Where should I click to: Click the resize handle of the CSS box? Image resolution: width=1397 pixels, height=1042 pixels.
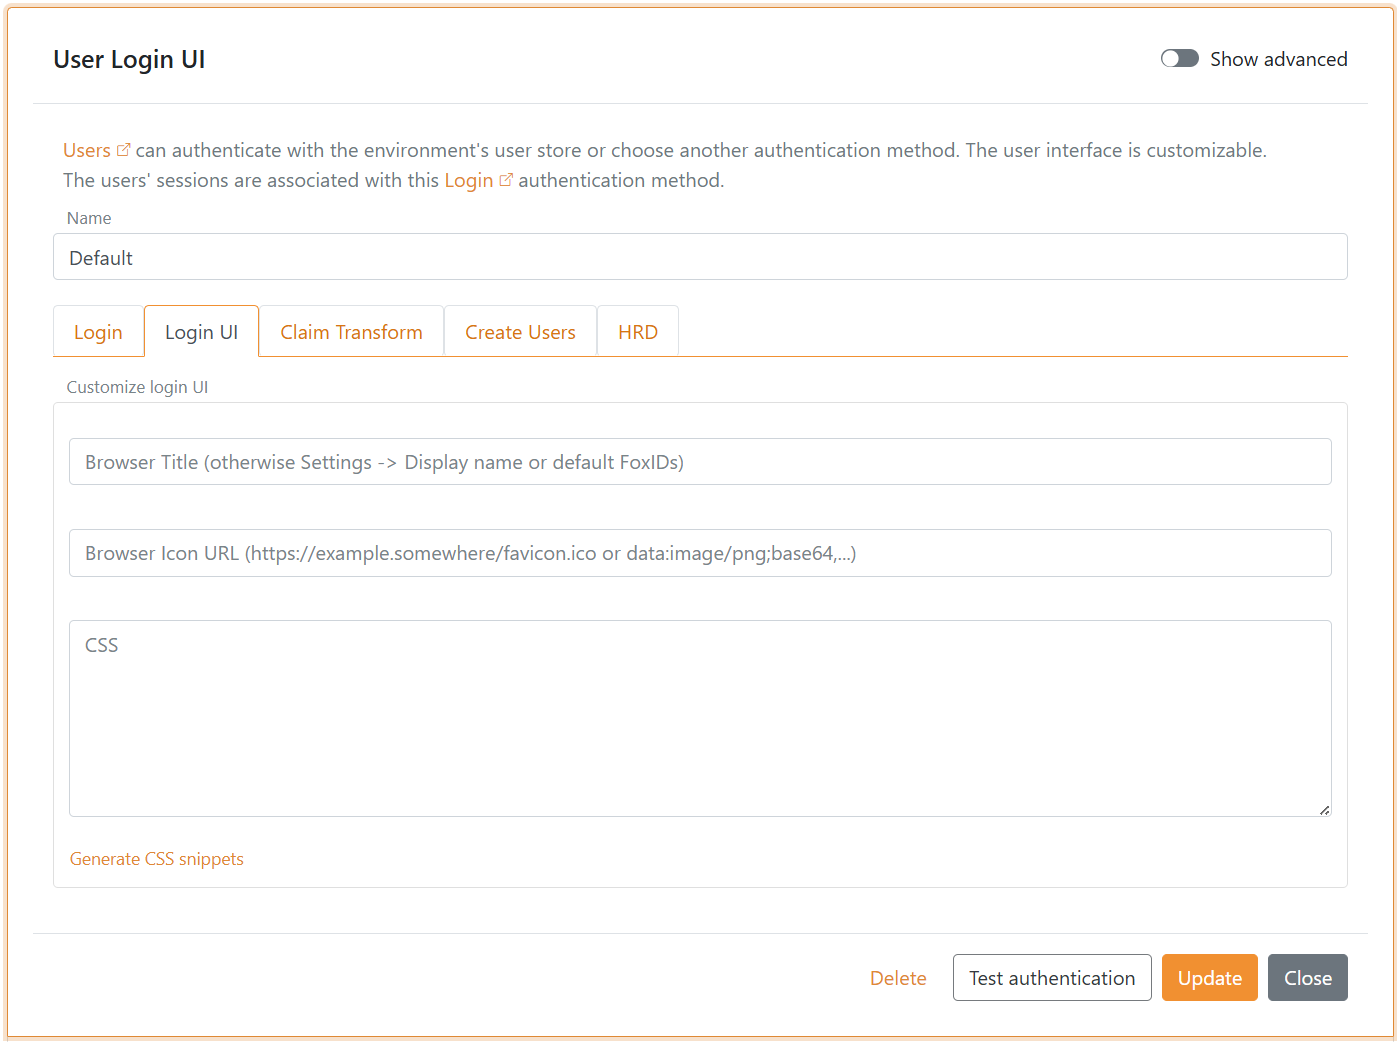[1327, 810]
